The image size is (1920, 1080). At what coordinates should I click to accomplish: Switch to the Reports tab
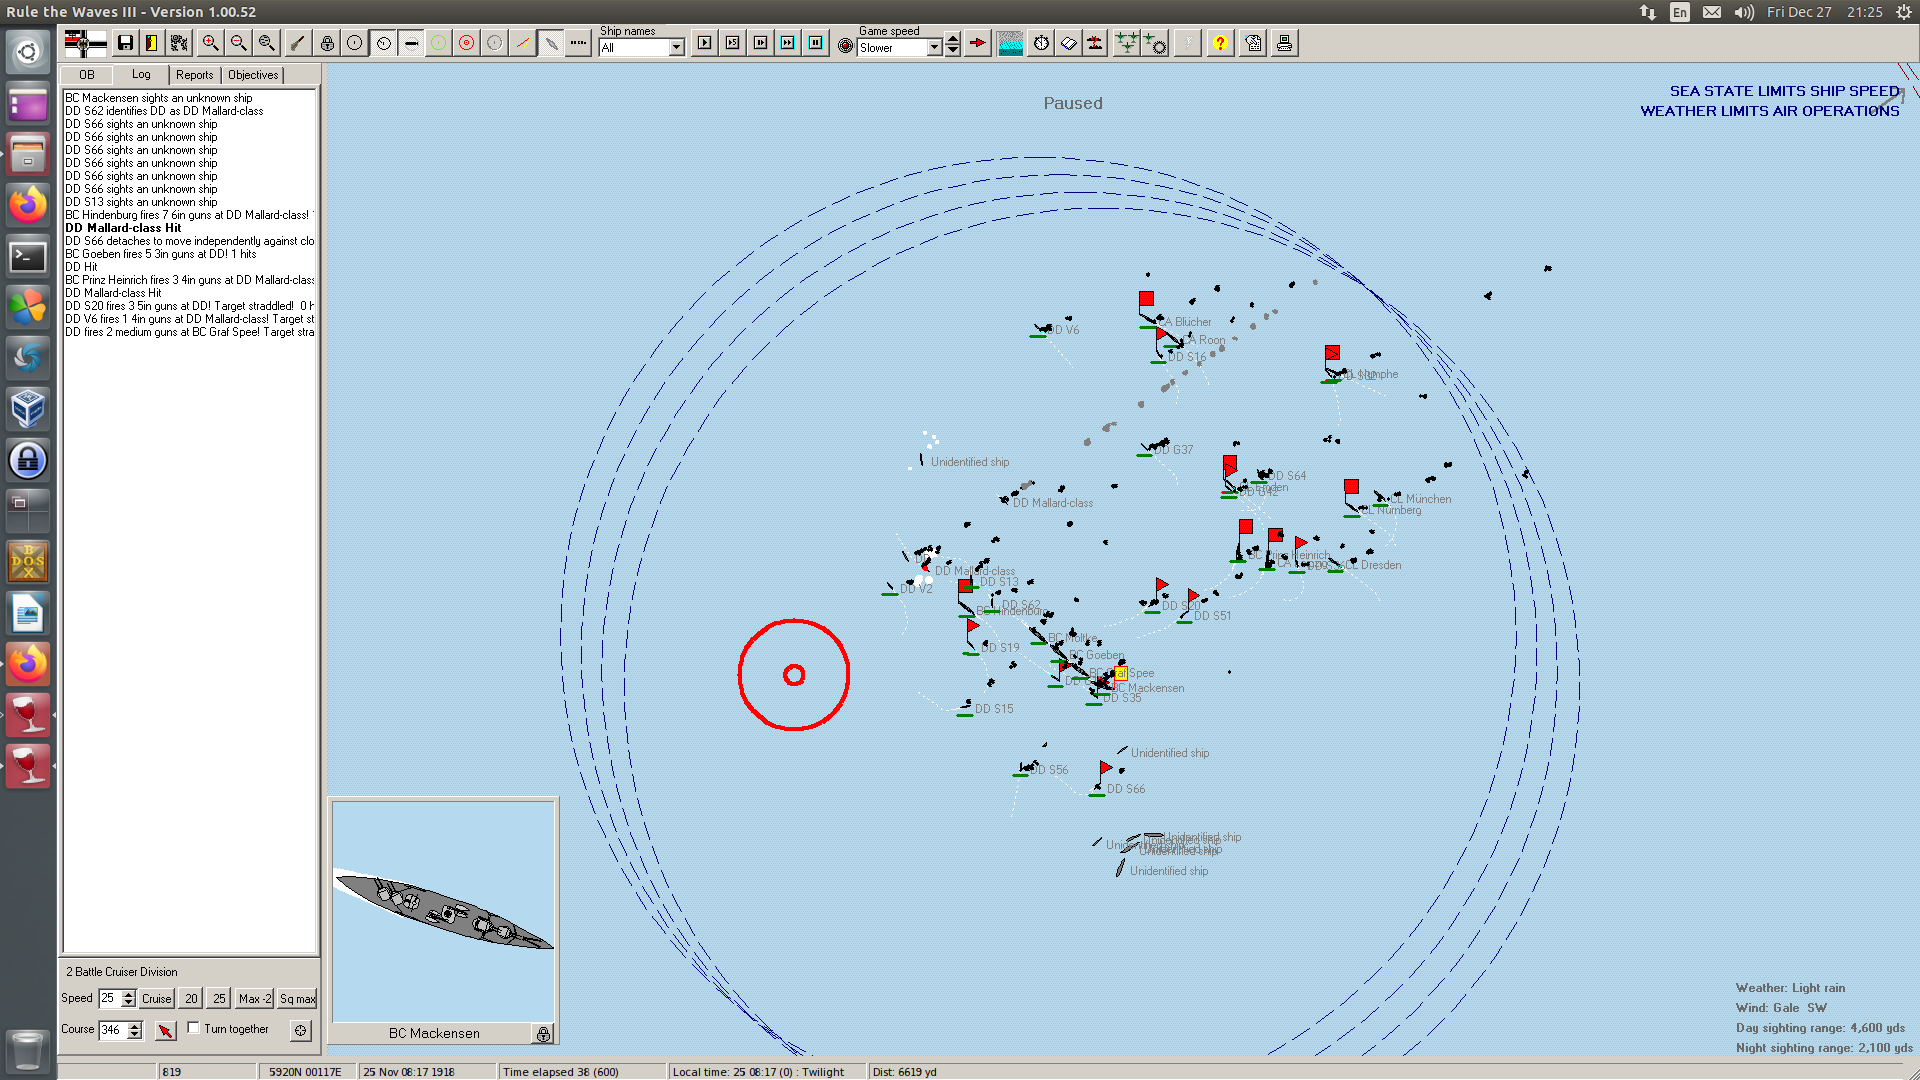[x=194, y=75]
